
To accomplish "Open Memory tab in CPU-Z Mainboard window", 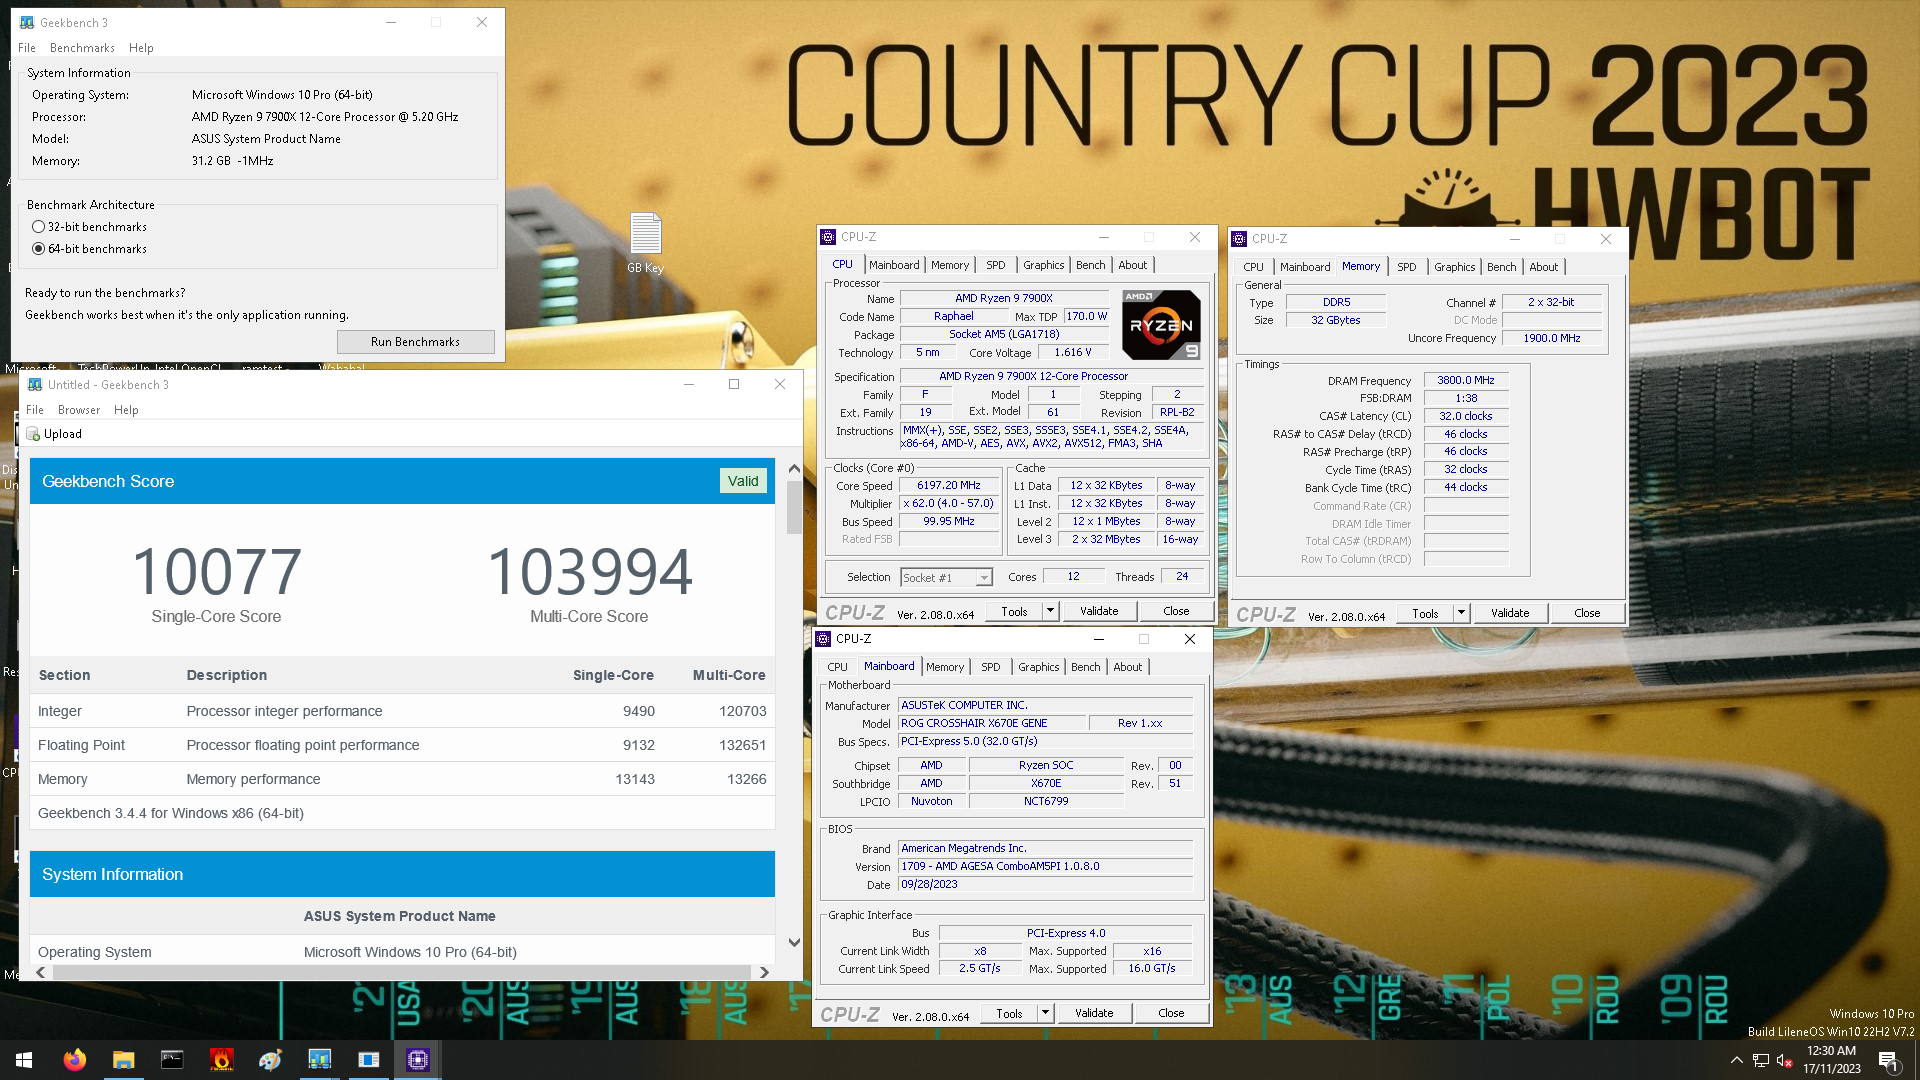I will point(945,667).
